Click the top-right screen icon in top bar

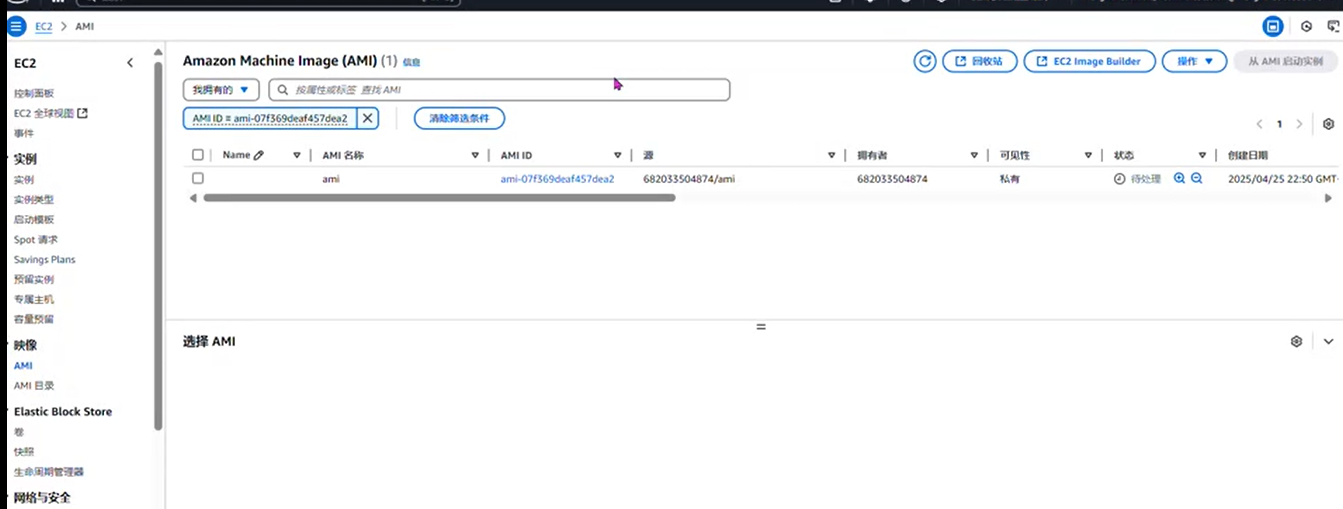(x=1332, y=27)
